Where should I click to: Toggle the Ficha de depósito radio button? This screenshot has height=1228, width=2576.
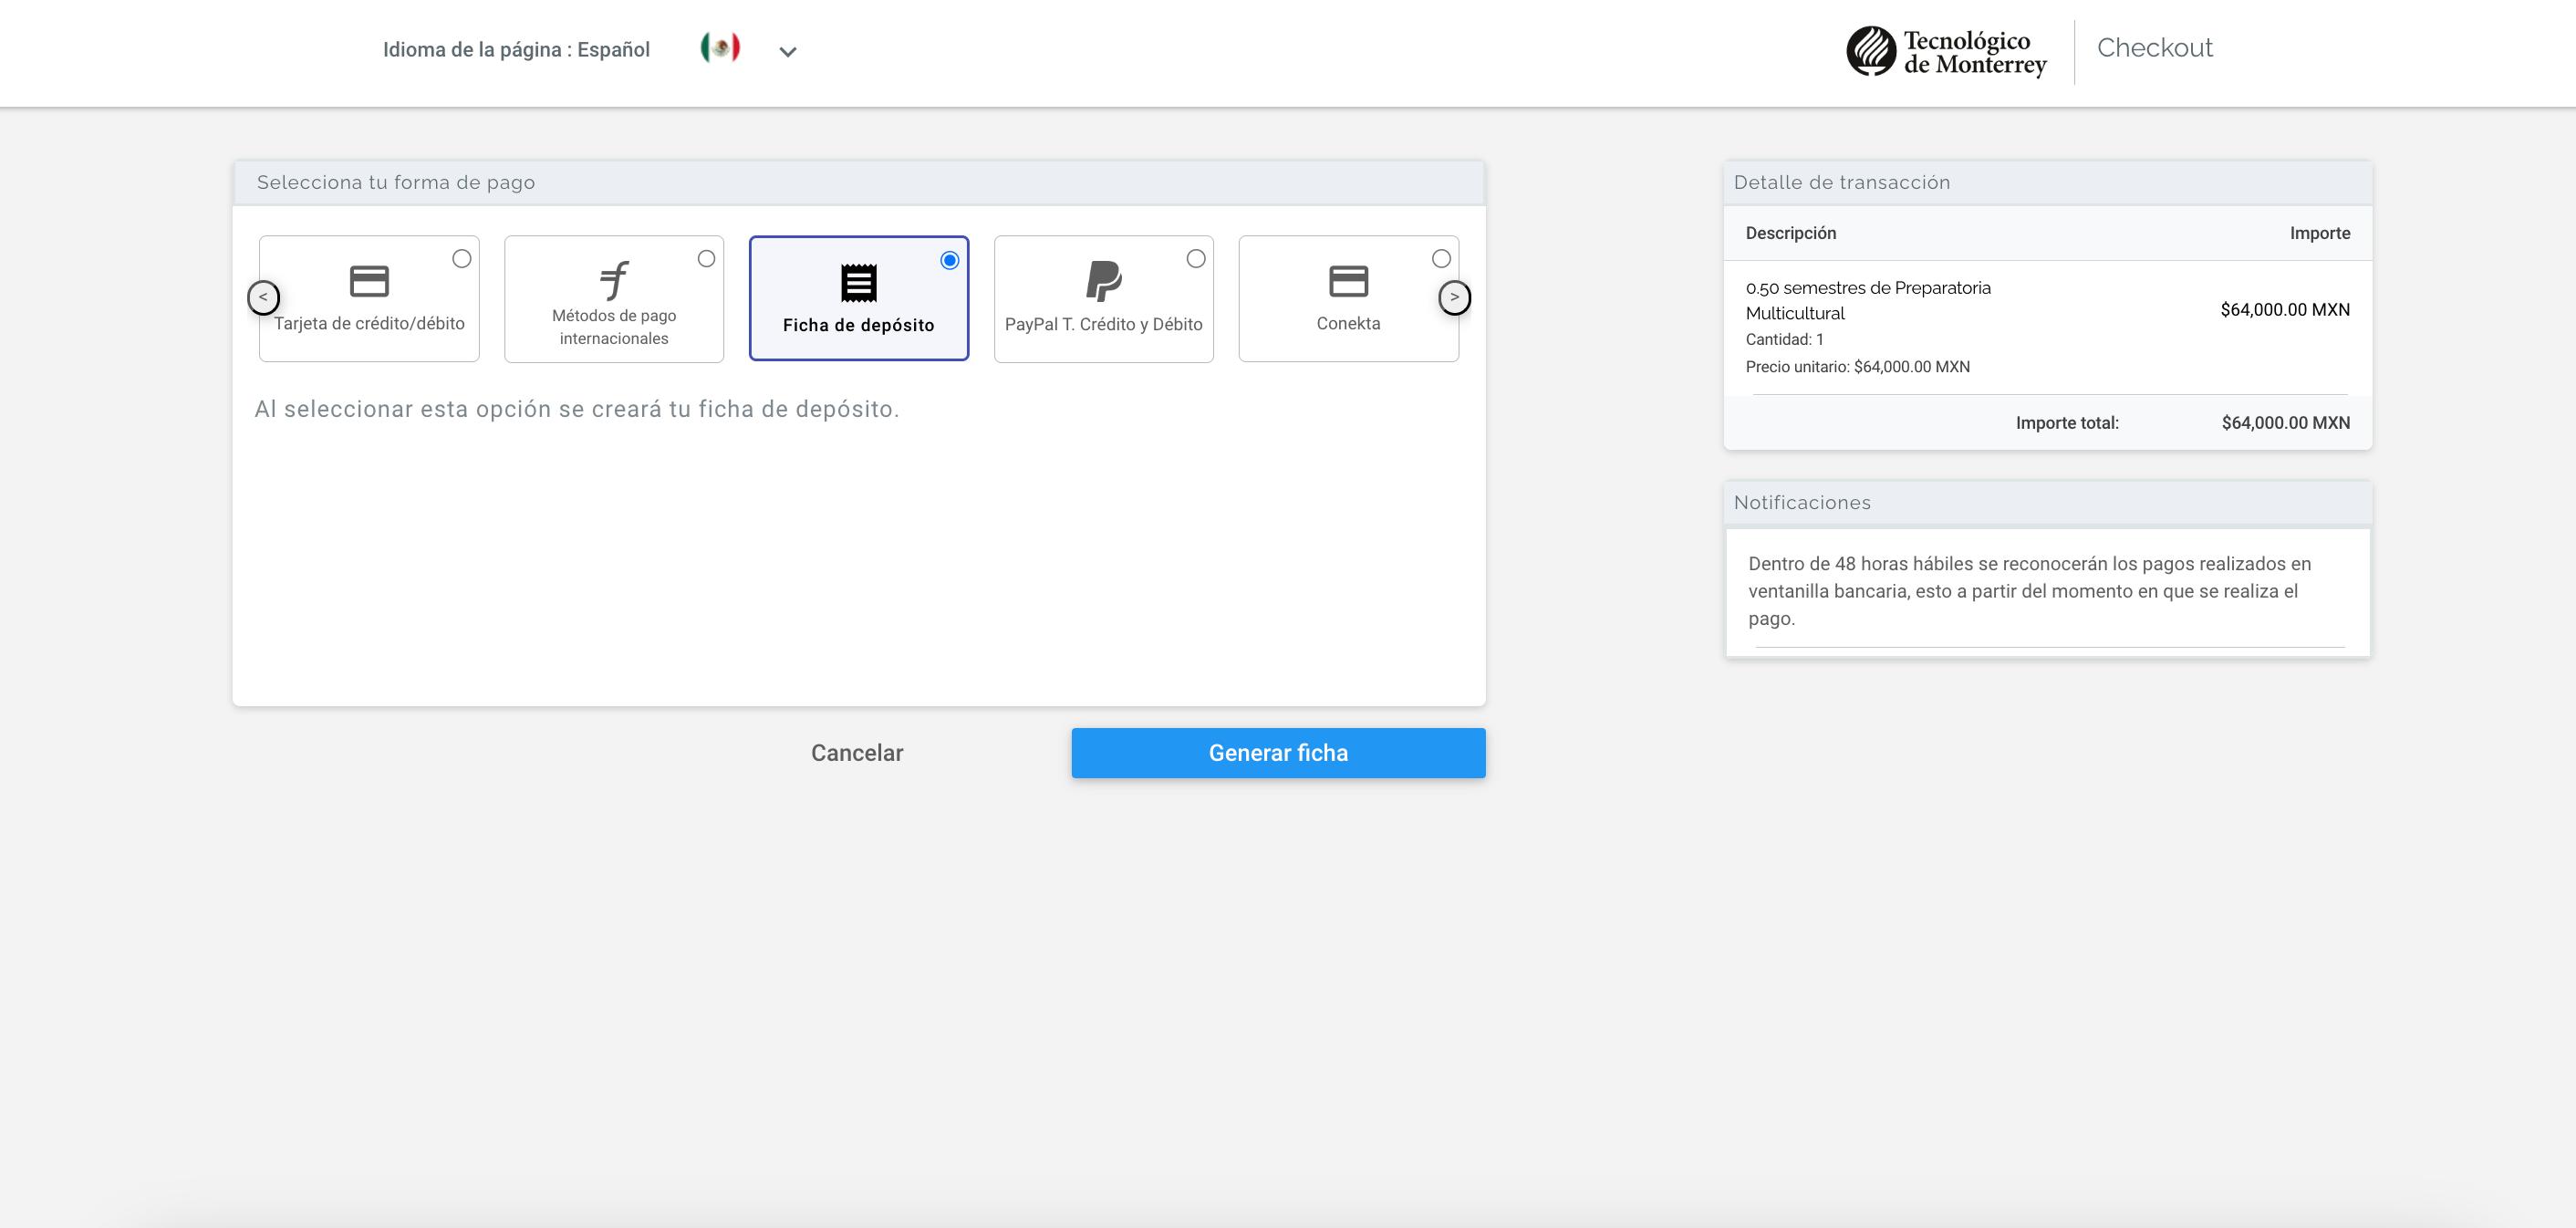click(949, 261)
